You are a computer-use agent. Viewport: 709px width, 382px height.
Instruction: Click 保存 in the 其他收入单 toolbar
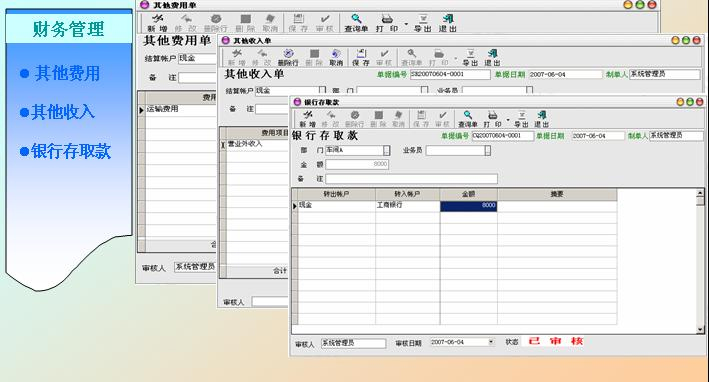[361, 58]
